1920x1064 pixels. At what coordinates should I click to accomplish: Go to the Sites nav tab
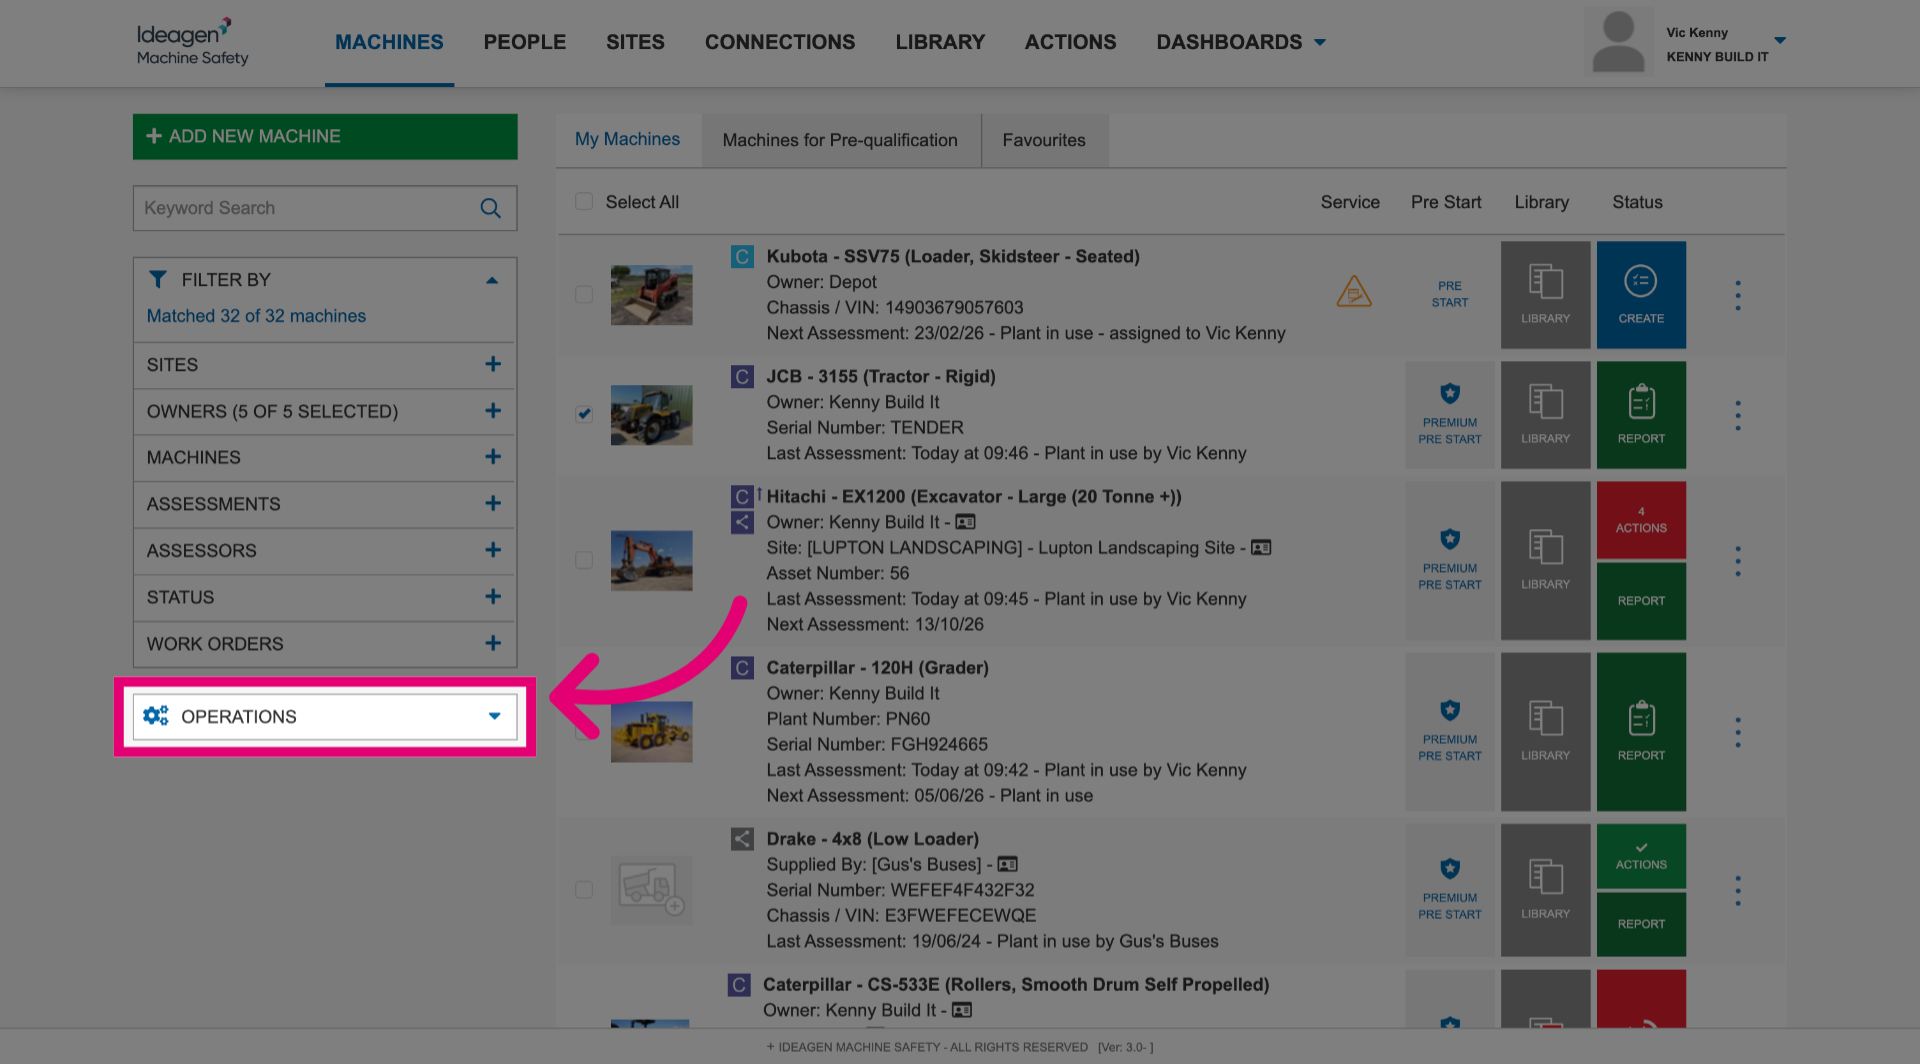coord(635,42)
